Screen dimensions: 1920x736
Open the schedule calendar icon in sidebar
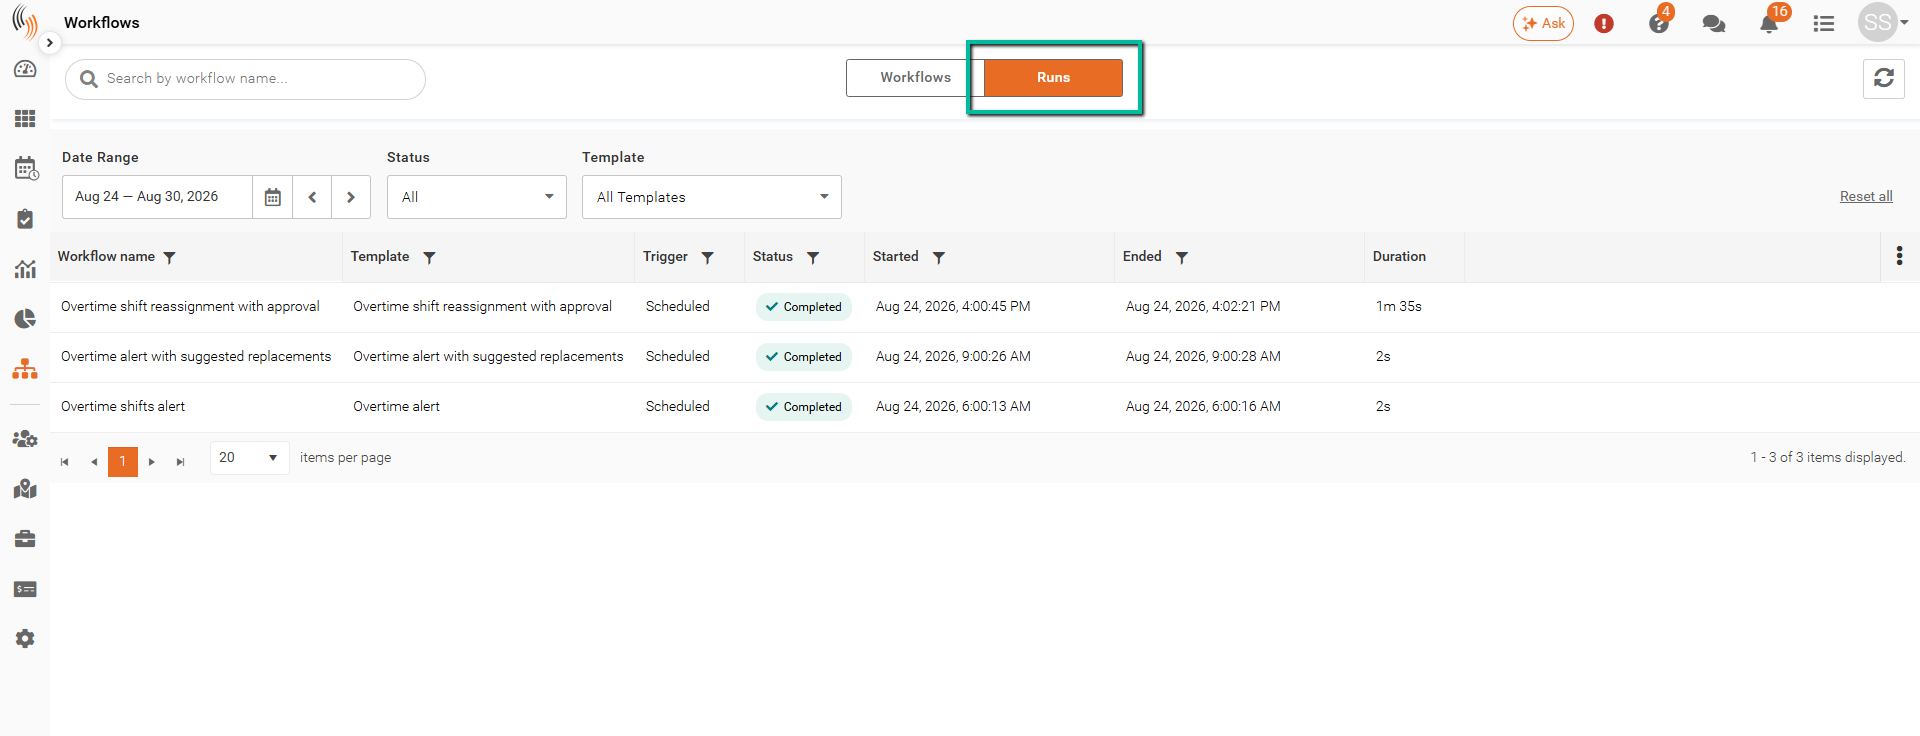25,168
